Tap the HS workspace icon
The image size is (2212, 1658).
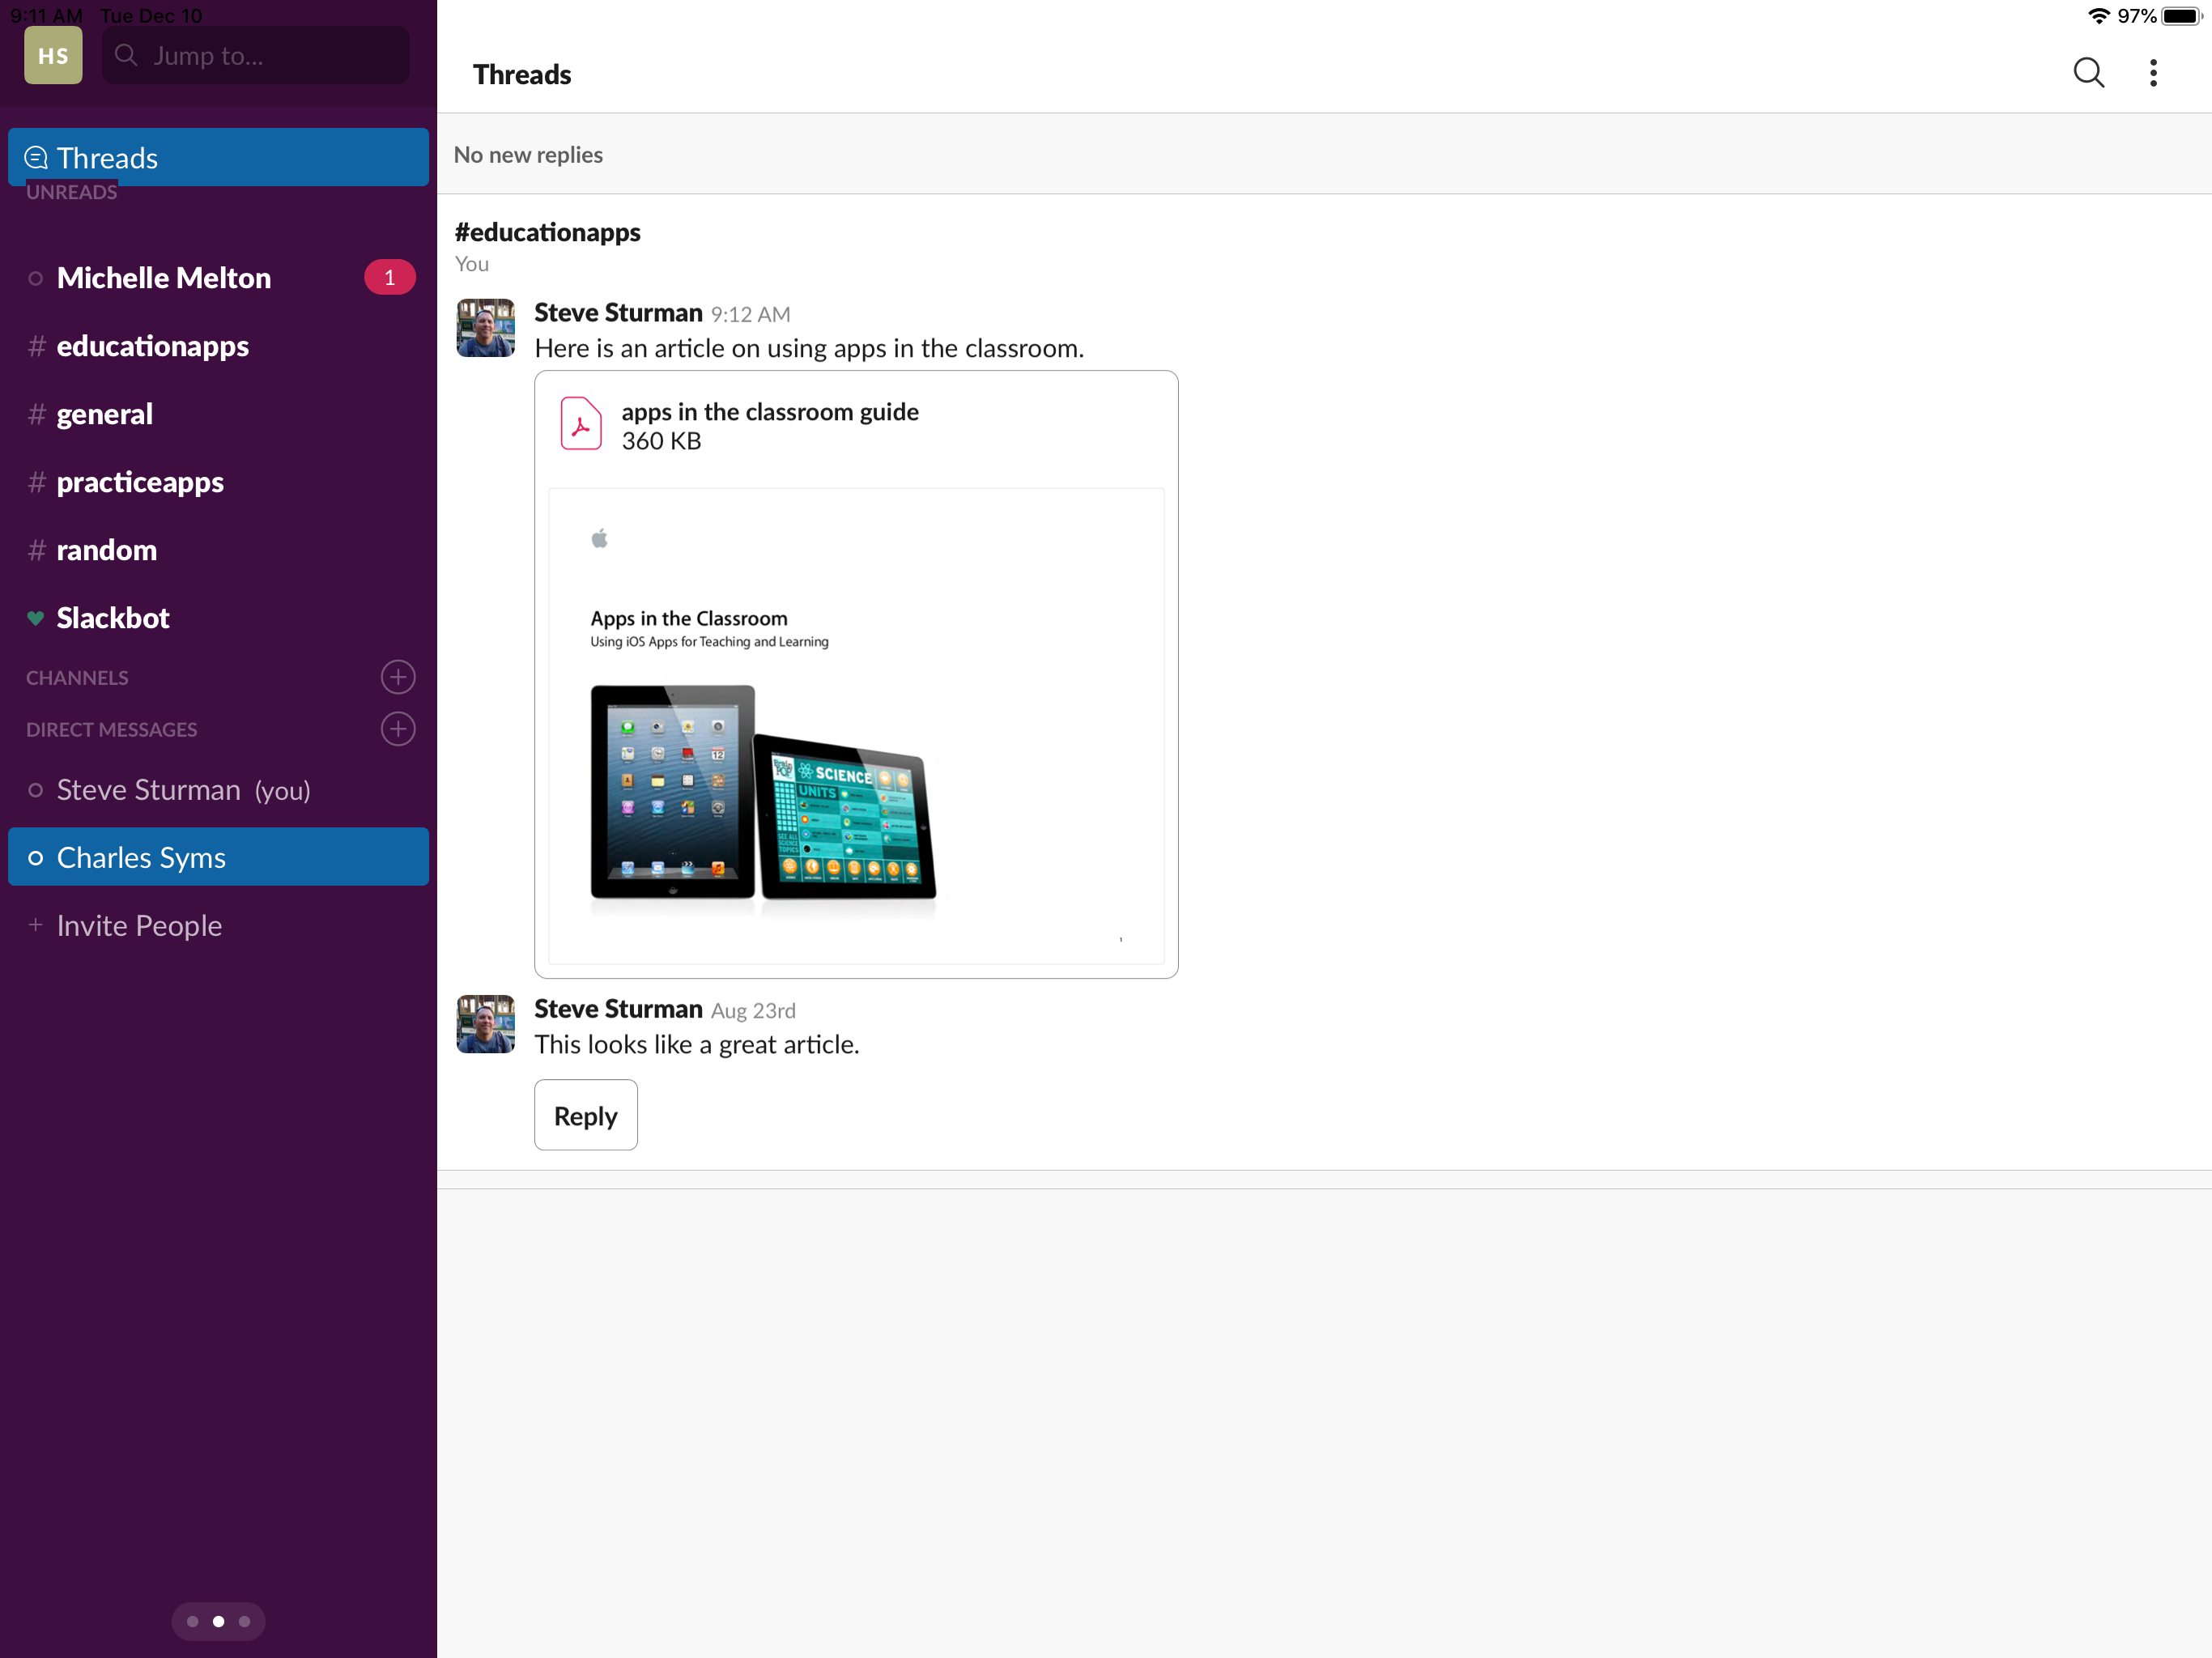(x=53, y=56)
